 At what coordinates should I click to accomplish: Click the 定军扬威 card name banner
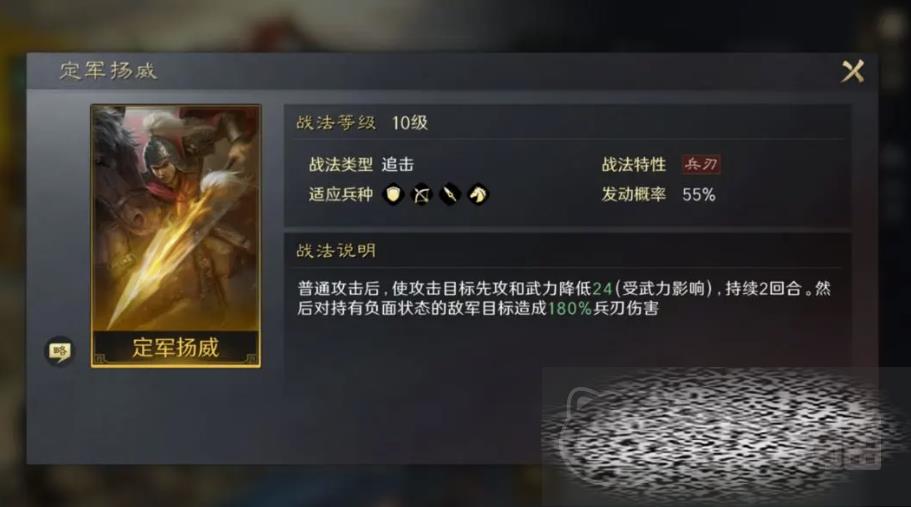pos(175,348)
